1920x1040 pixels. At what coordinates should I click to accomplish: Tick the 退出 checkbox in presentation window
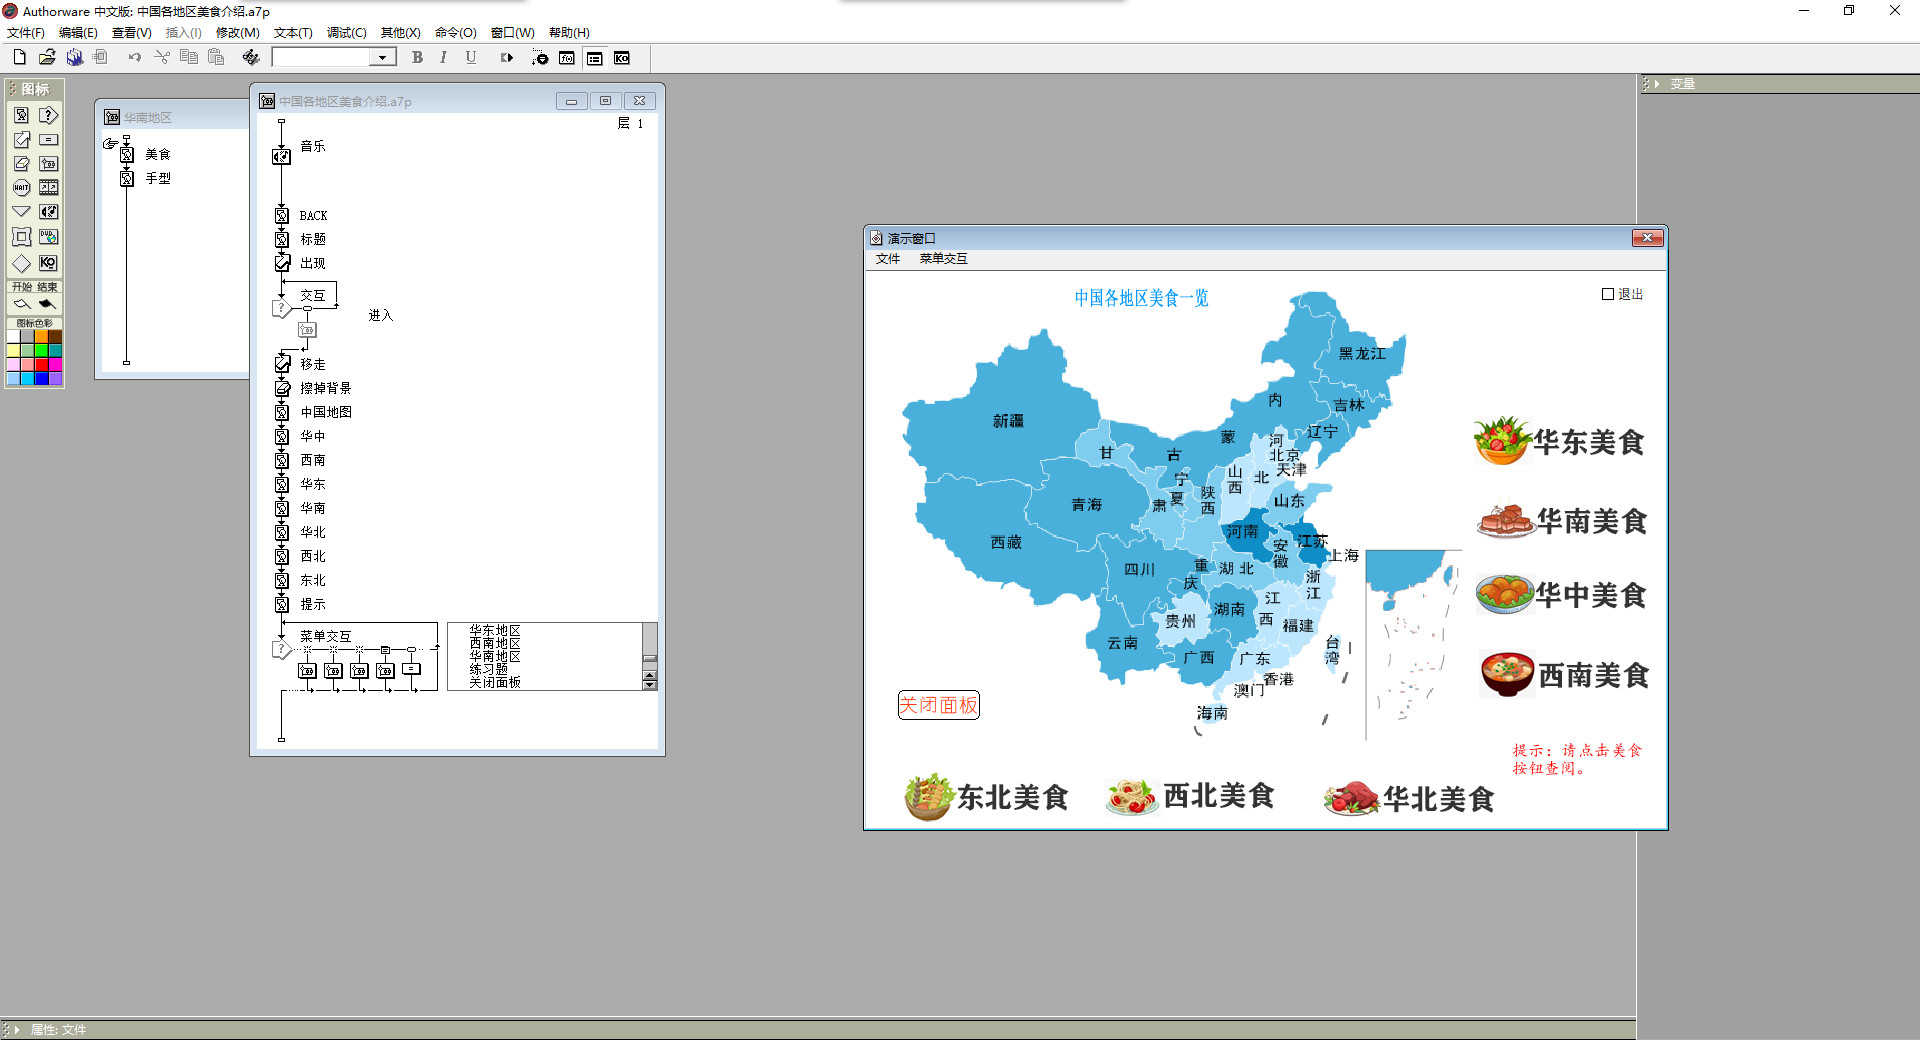pyautogui.click(x=1608, y=294)
